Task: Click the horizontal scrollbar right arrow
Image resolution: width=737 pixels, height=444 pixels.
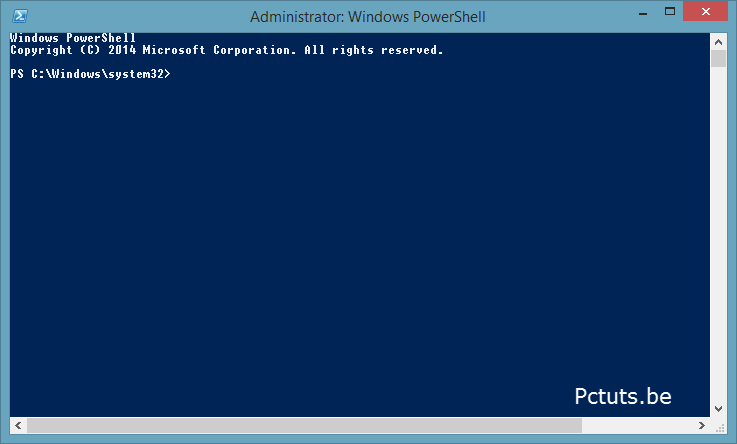Action: (701, 425)
